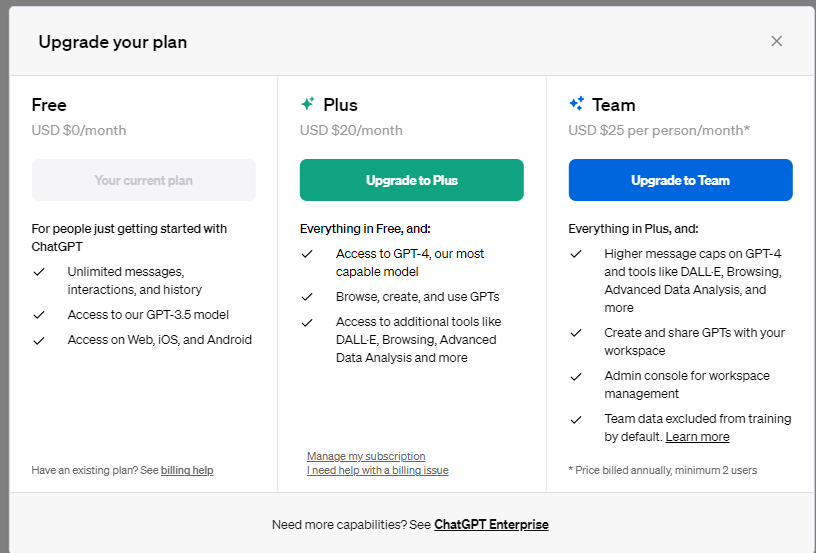Screen dimensions: 816x553
Task: Click the Team plan sparkle icon
Action: 576,104
